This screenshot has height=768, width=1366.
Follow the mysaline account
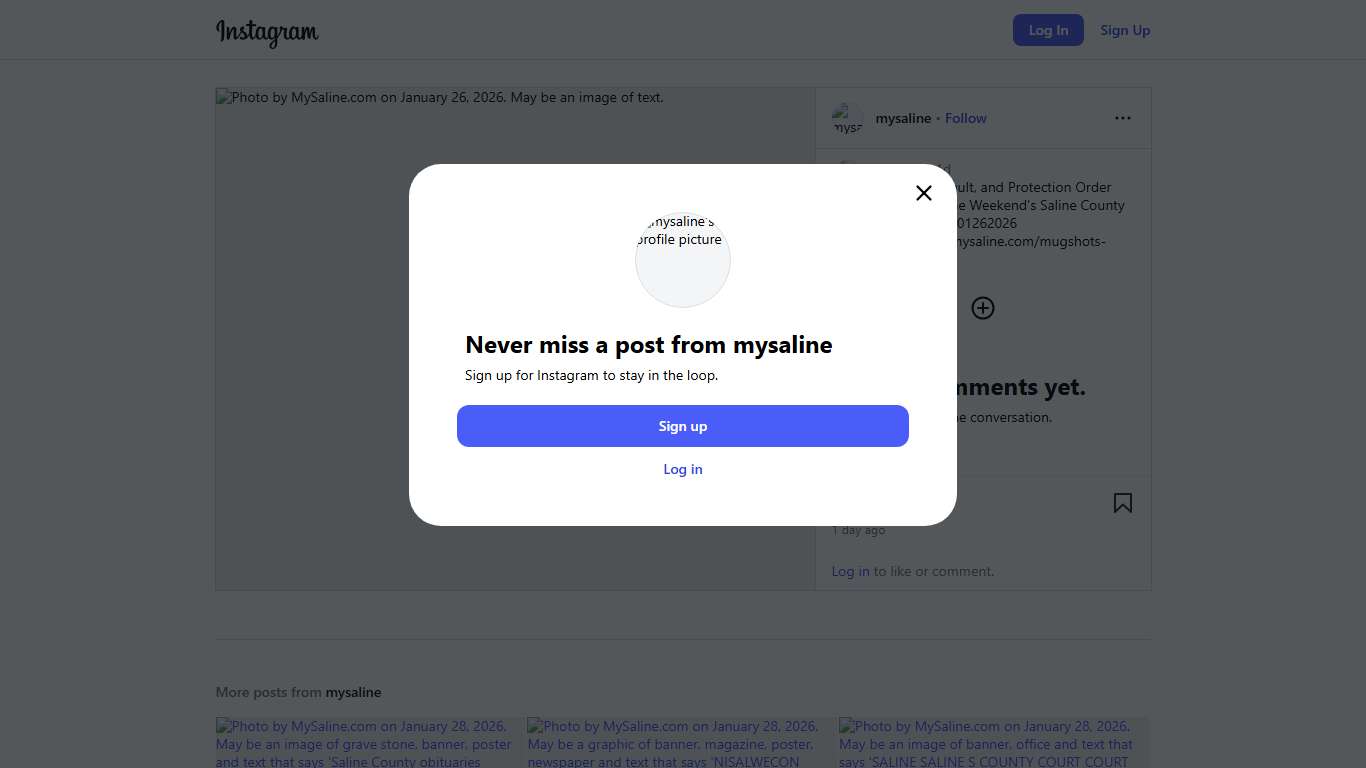tap(965, 118)
